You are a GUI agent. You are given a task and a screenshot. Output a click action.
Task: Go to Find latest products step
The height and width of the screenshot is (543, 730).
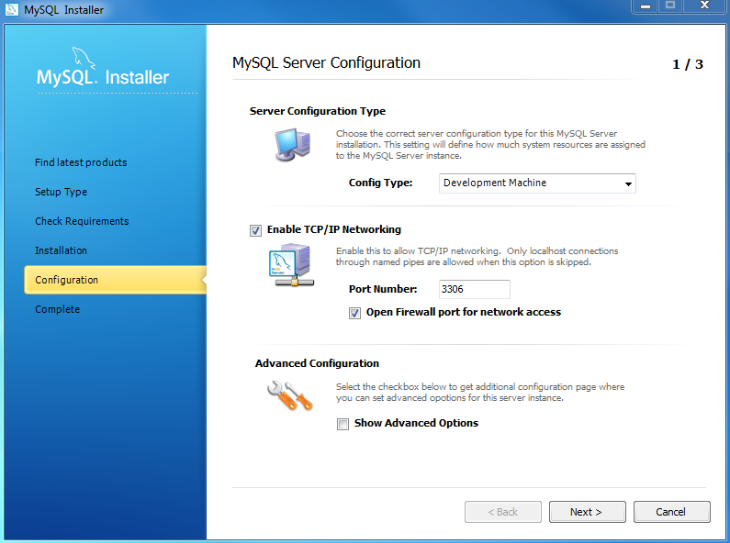[81, 163]
